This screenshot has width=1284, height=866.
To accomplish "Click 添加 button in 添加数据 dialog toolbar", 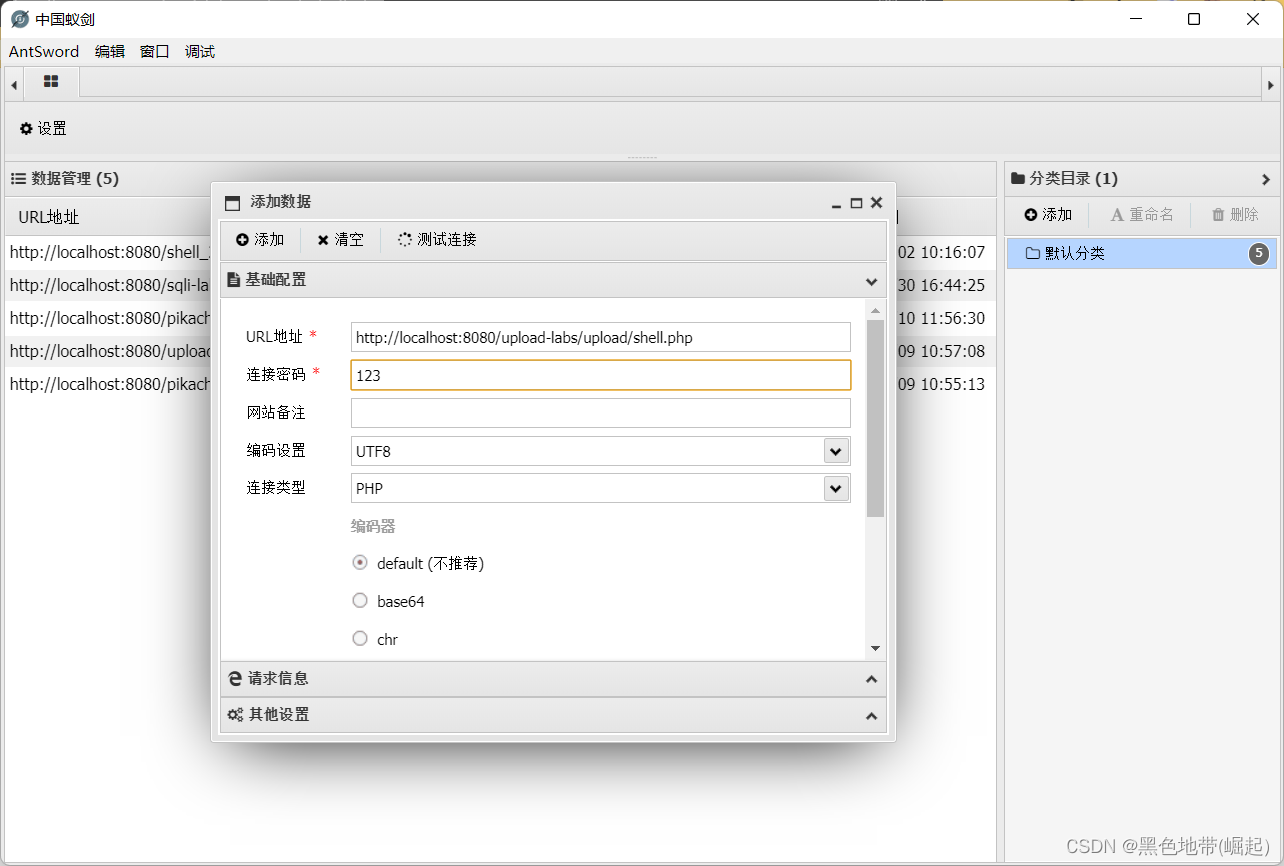I will (260, 240).
